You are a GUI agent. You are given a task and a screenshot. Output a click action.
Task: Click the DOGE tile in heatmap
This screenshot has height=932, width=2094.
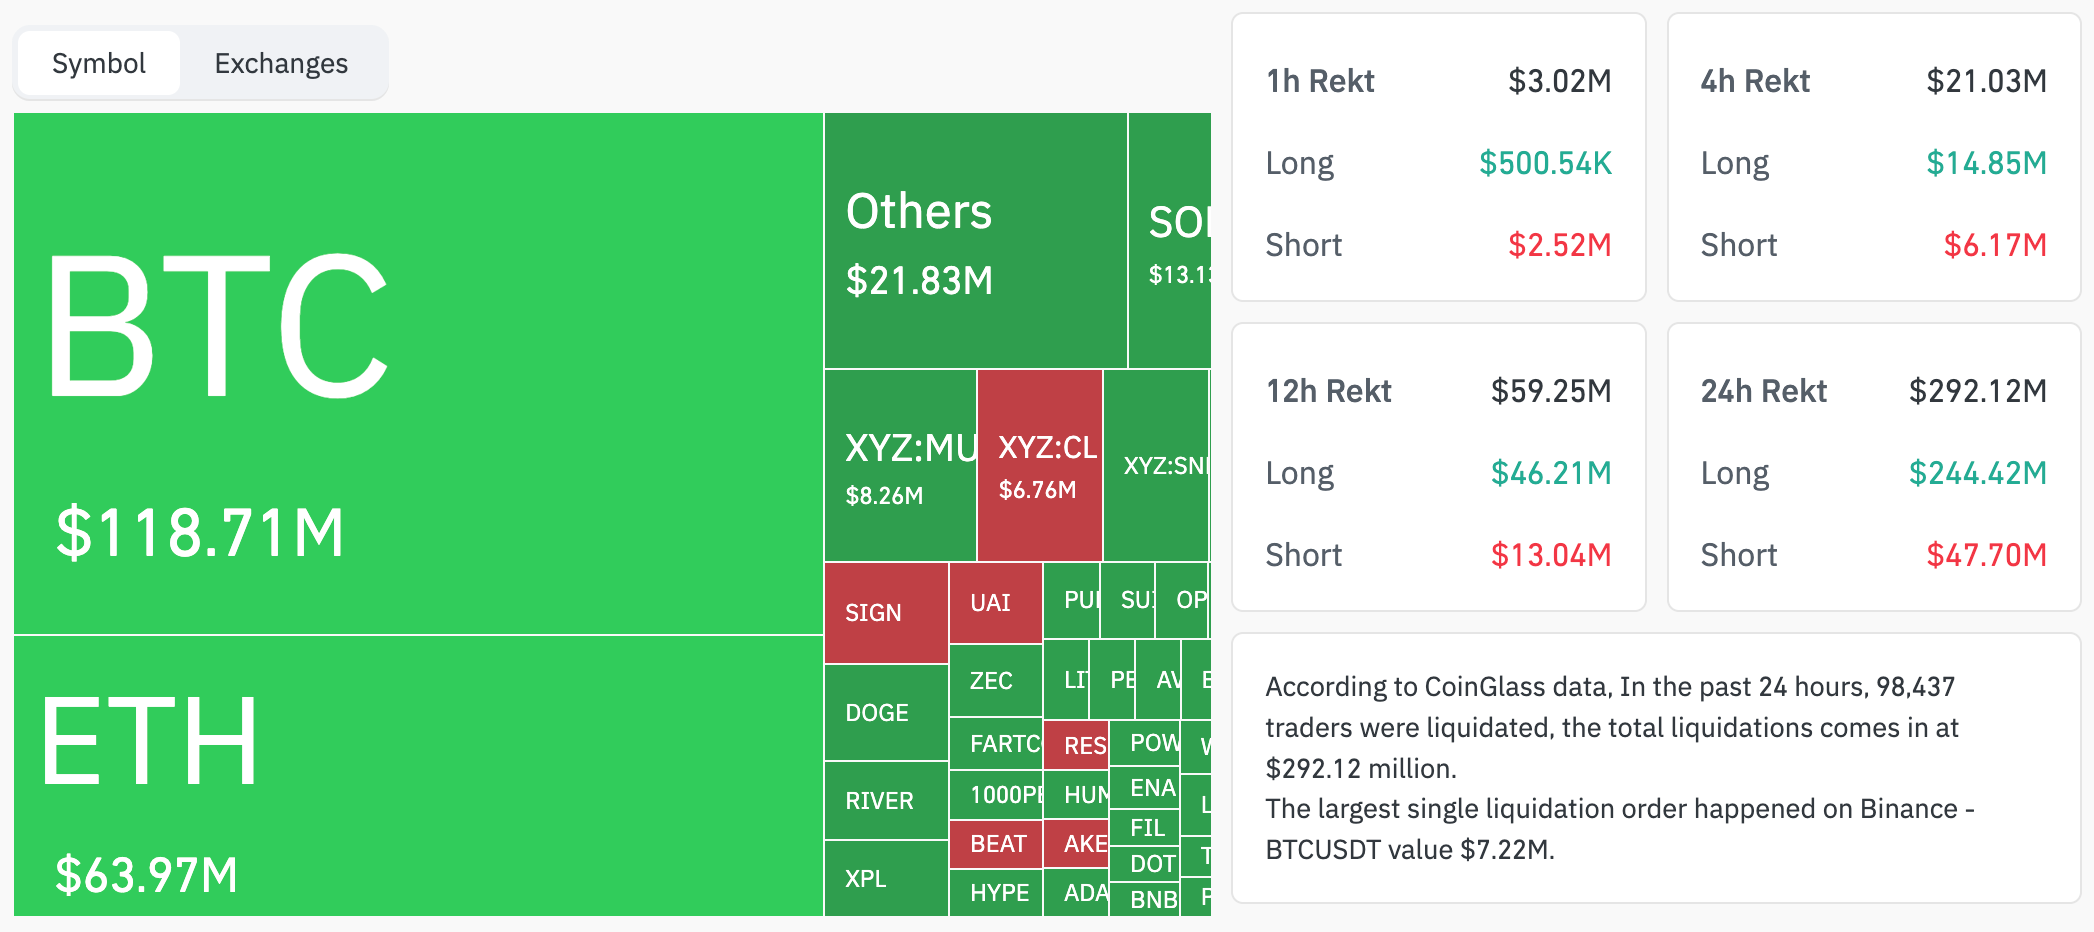pos(886,712)
